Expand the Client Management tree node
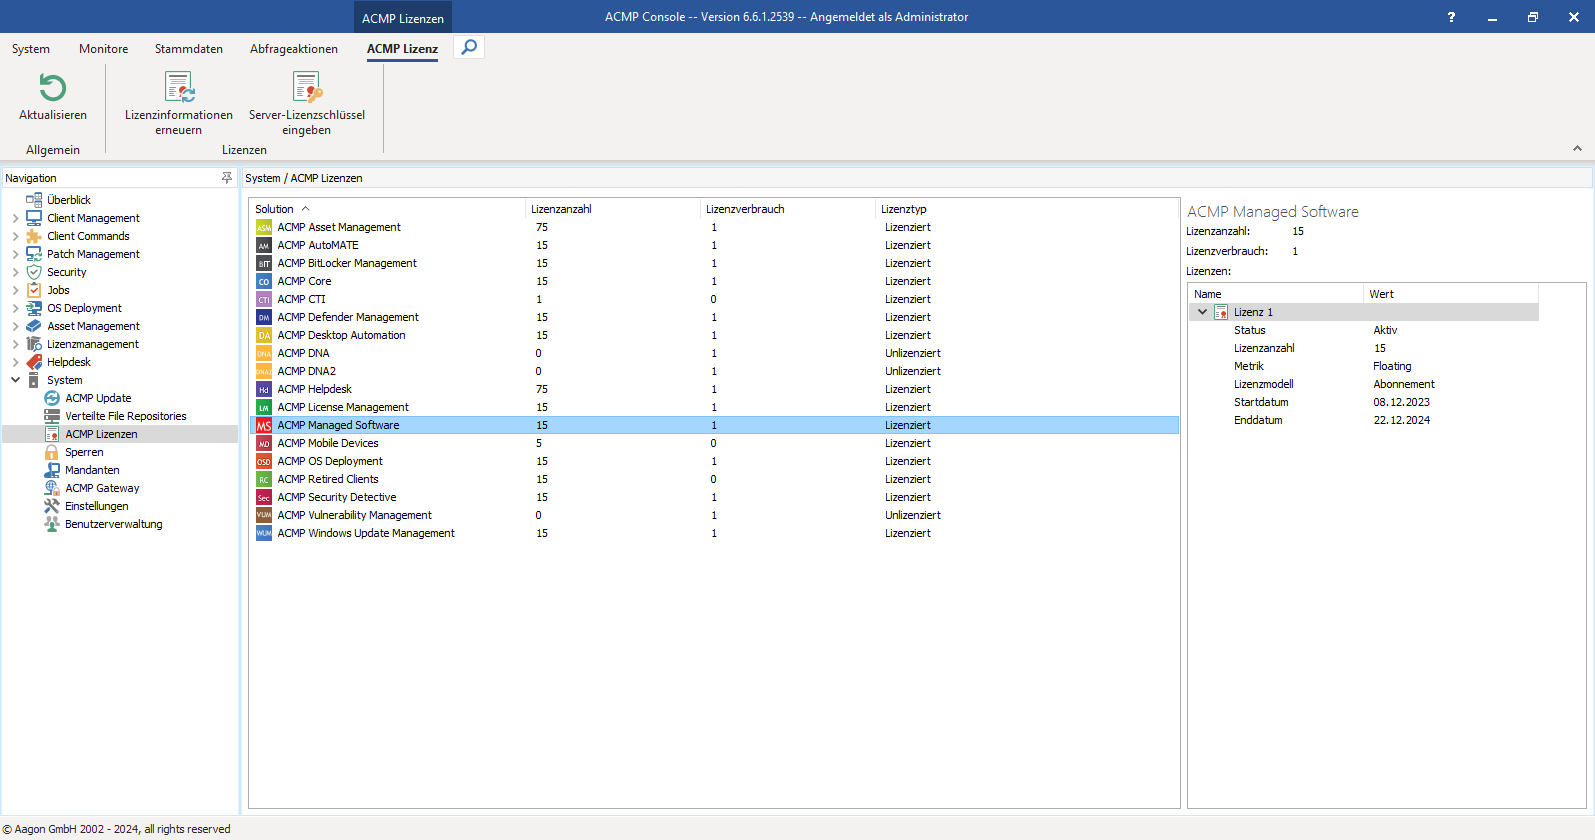The width and height of the screenshot is (1595, 840). pyautogui.click(x=15, y=218)
